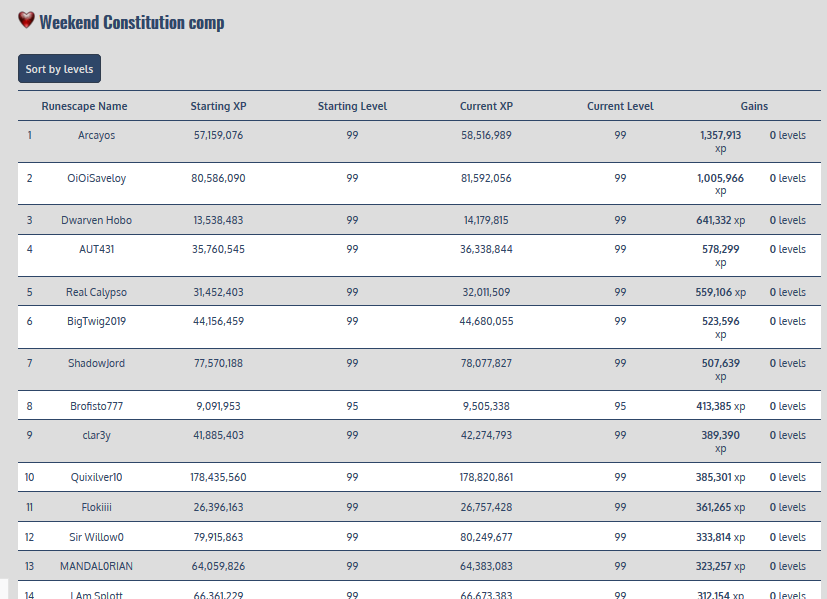Click the Weekend Constitution comp title
Image resolution: width=827 pixels, height=599 pixels.
(x=131, y=22)
